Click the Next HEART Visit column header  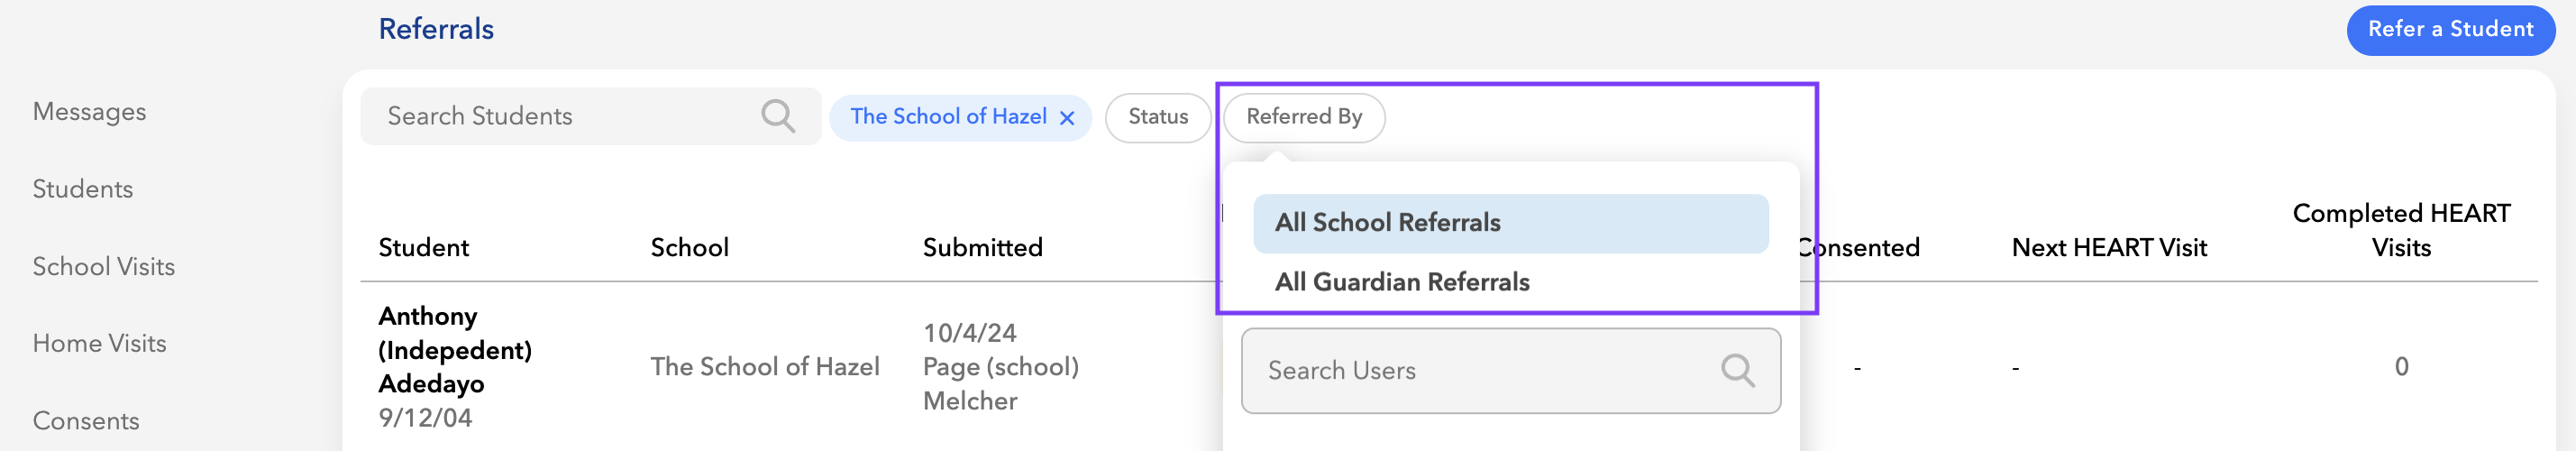(2108, 248)
